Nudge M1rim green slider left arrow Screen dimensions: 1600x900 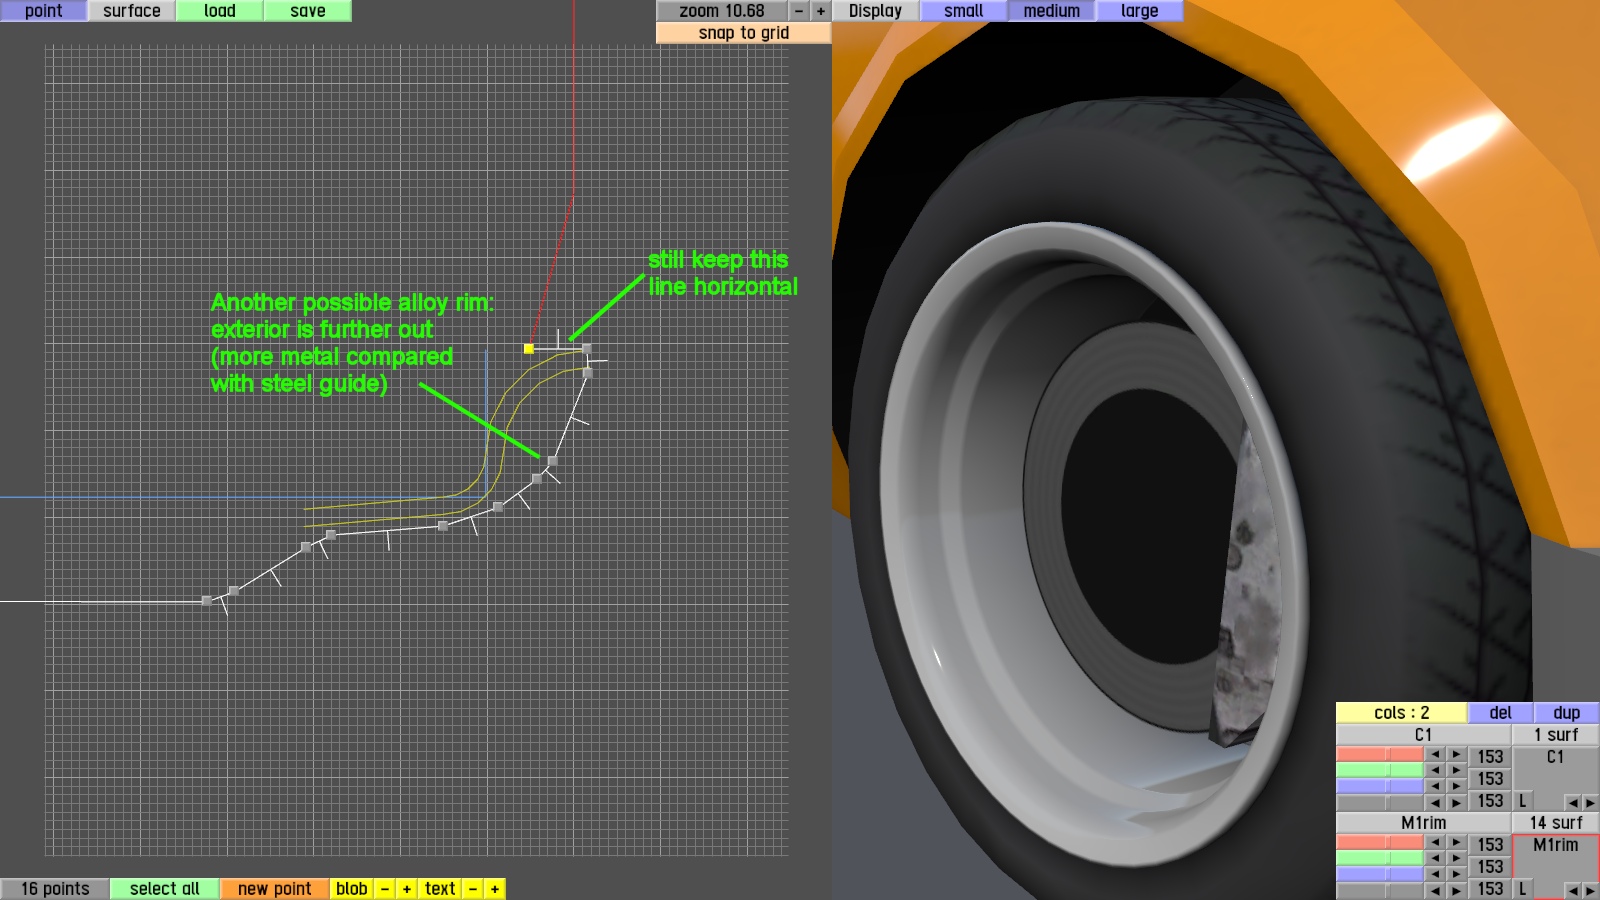click(1435, 858)
